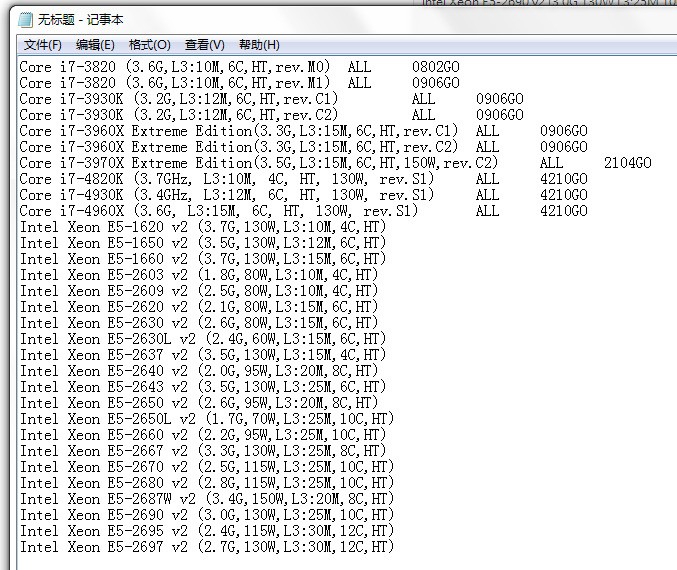The image size is (677, 570).
Task: Click the Intel Xeon E5-2650L v2 line
Action: (x=207, y=418)
